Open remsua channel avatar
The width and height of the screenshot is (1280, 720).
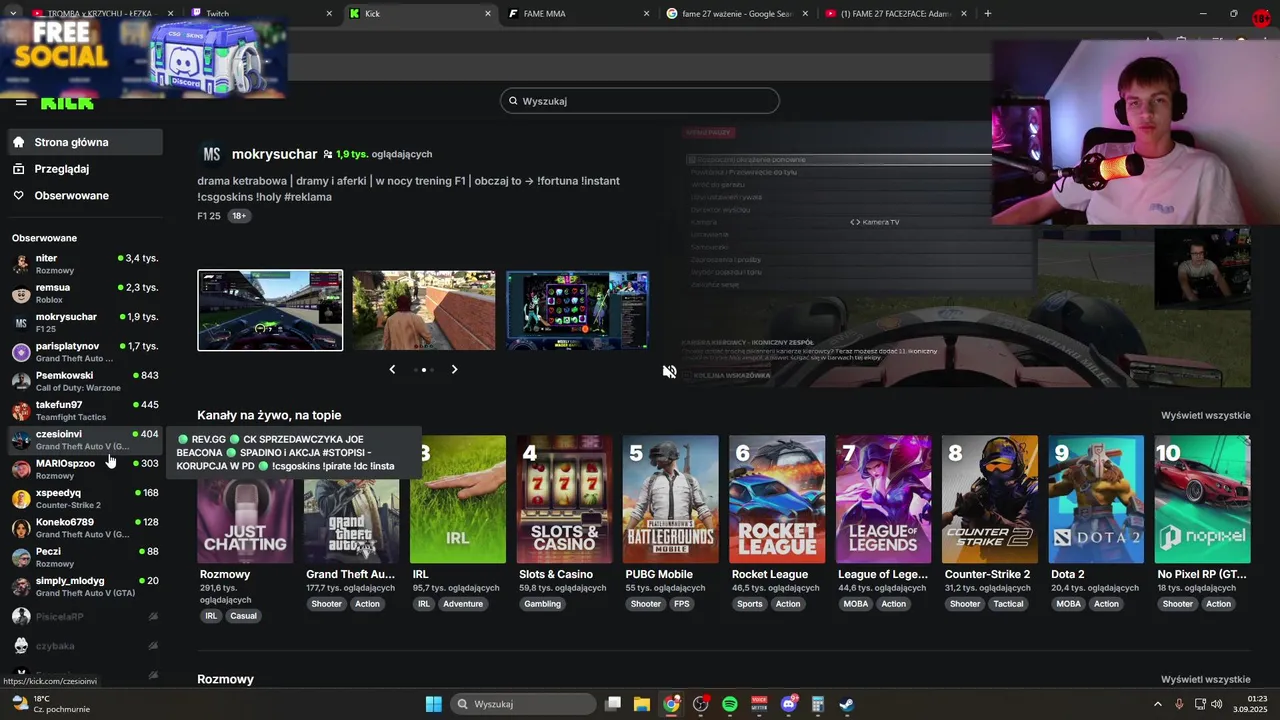[21, 293]
